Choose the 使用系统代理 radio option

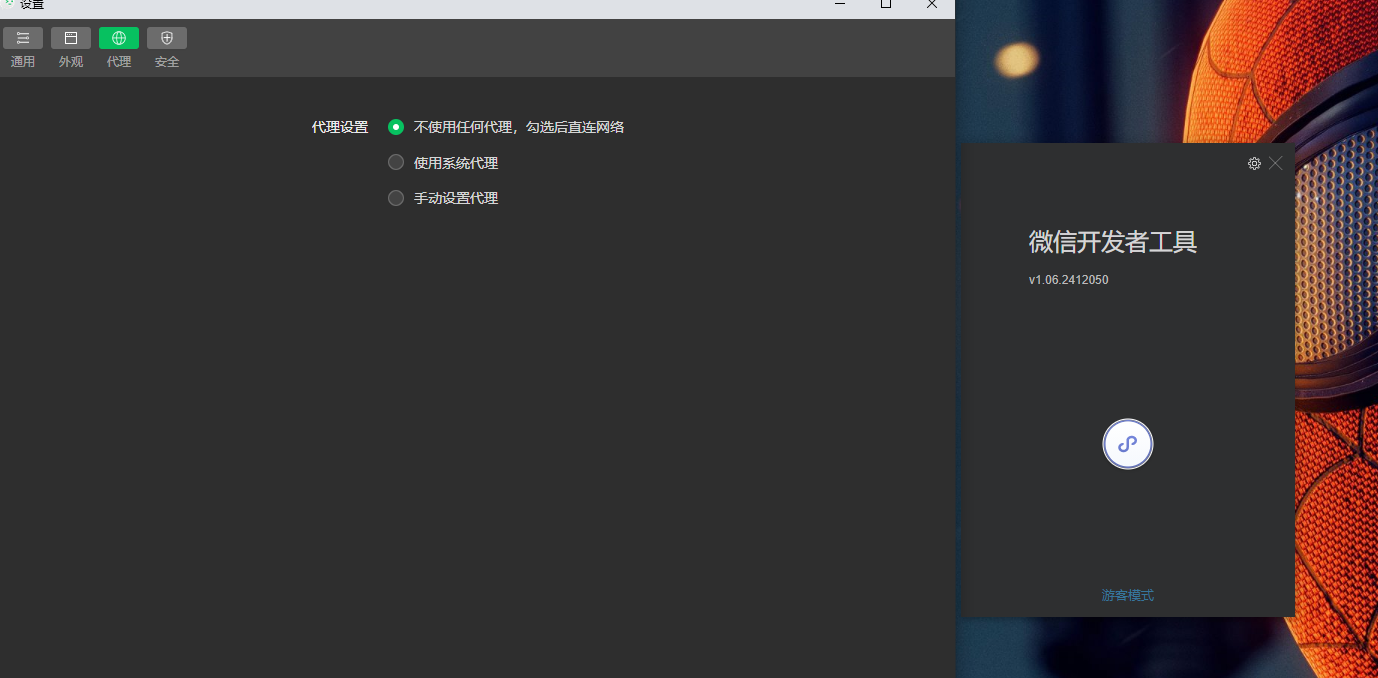click(396, 162)
